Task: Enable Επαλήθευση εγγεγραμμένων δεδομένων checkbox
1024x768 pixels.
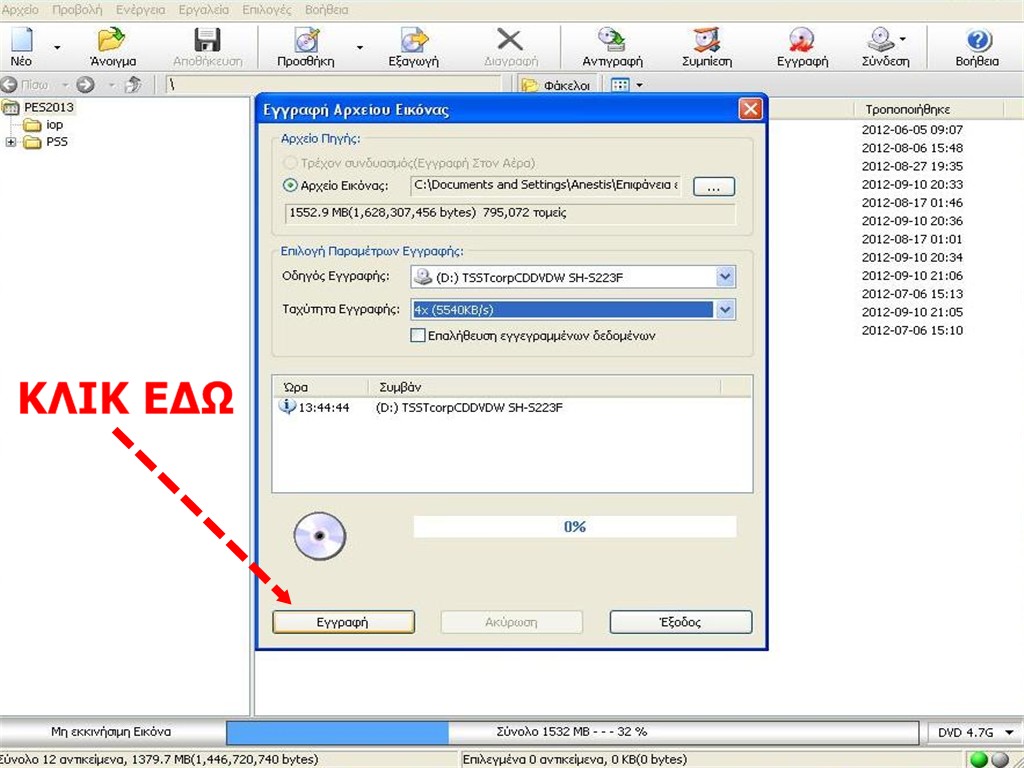Action: [418, 336]
